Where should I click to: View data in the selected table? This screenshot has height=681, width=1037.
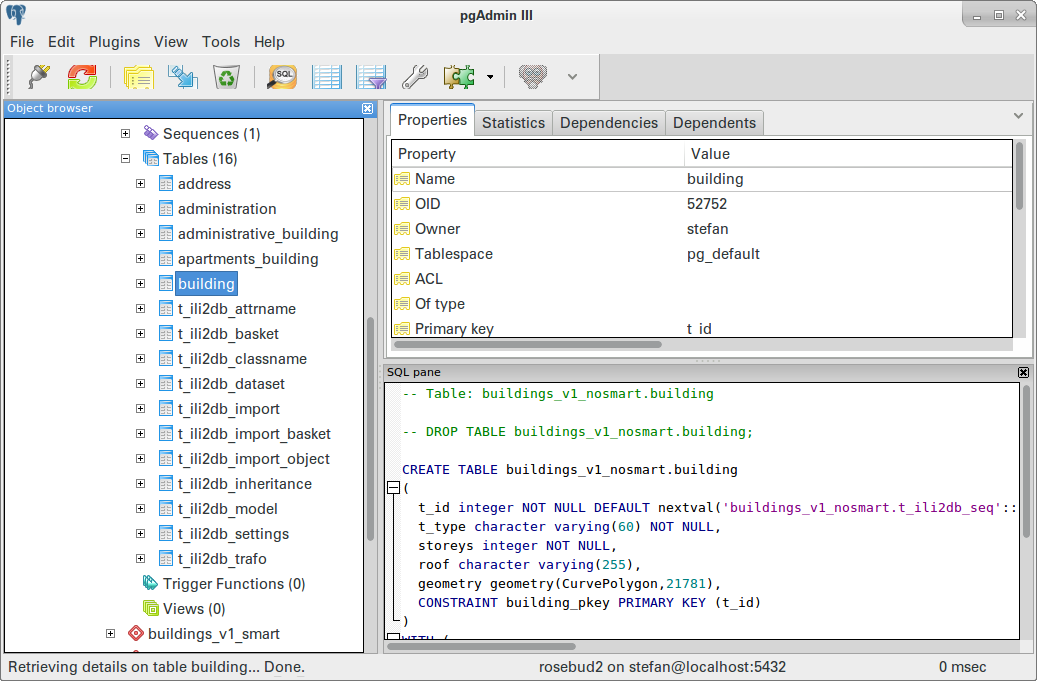(327, 77)
